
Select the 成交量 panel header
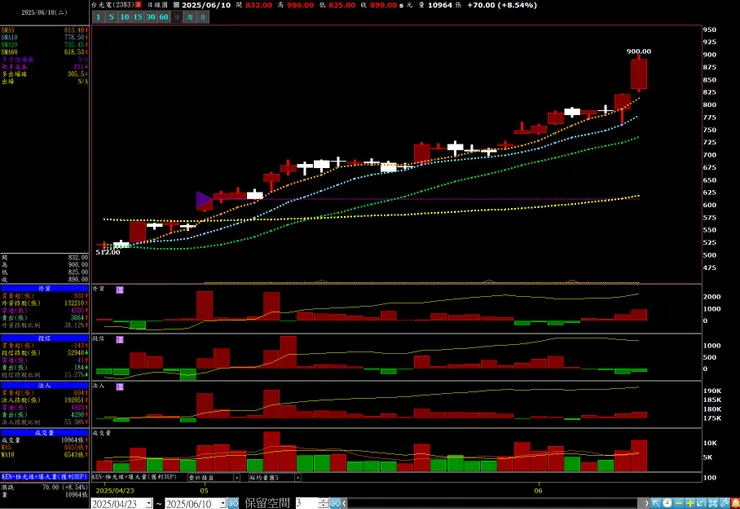[x=44, y=433]
